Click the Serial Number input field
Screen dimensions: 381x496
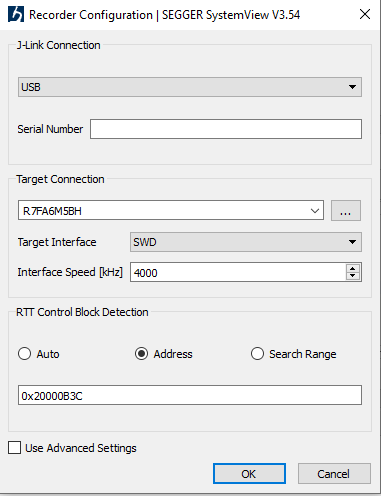coord(226,129)
